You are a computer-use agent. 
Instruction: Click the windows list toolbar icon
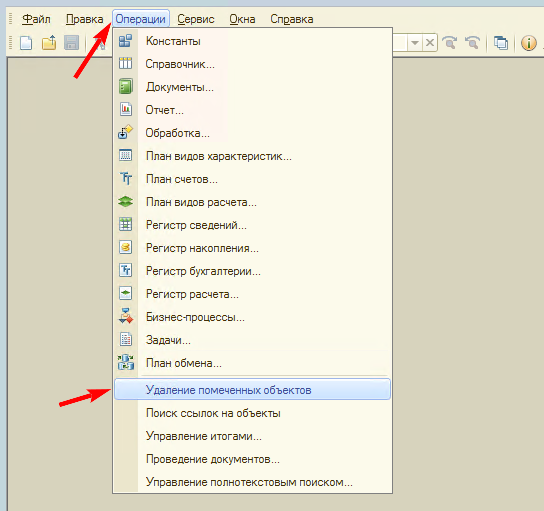coord(501,43)
